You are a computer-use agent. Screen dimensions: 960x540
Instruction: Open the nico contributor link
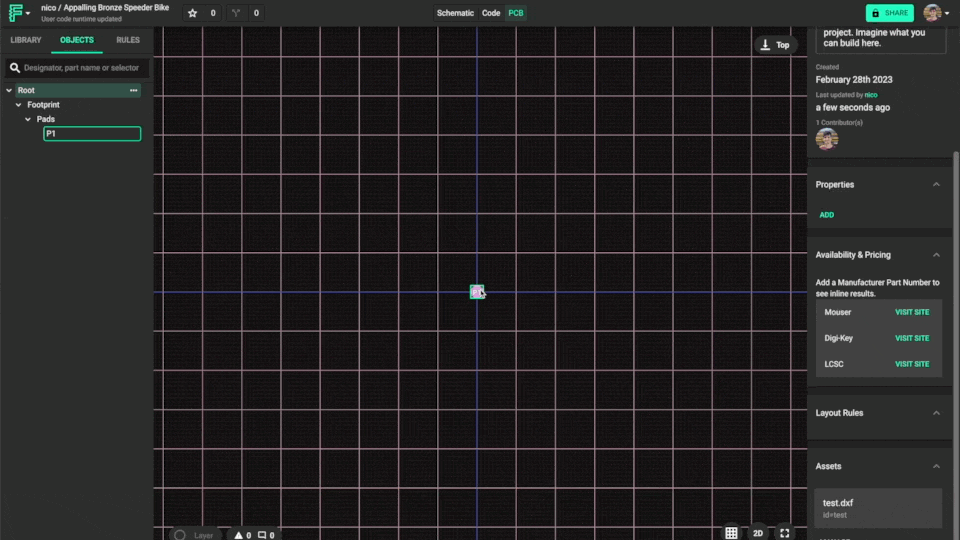pos(871,95)
